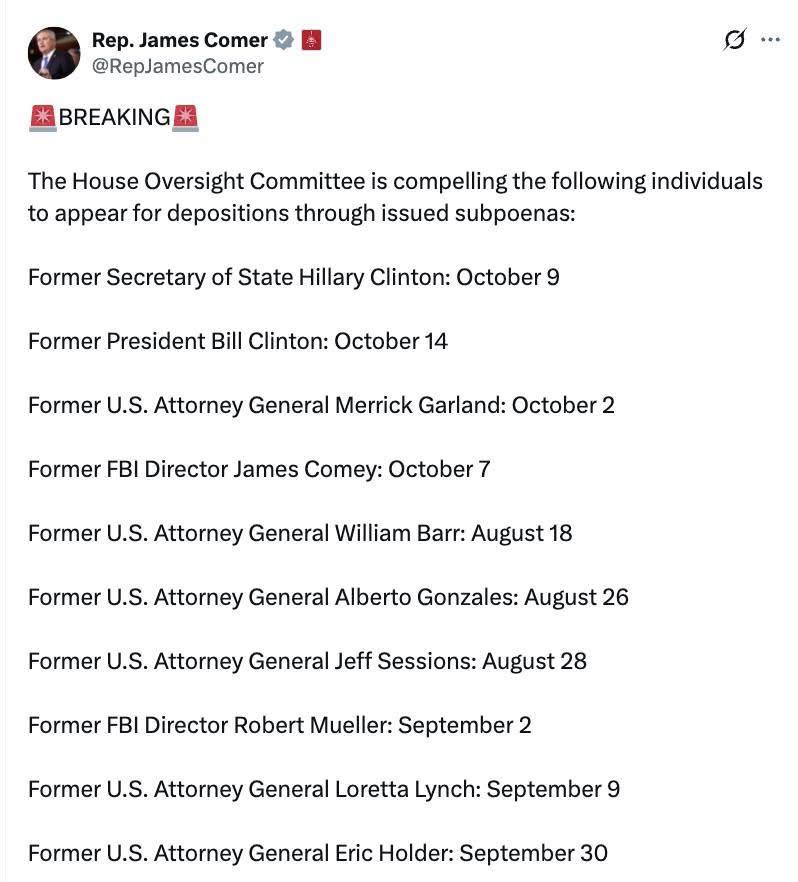The image size is (798, 882).
Task: Select the Bill Clinton October 14 line
Action: 238,341
